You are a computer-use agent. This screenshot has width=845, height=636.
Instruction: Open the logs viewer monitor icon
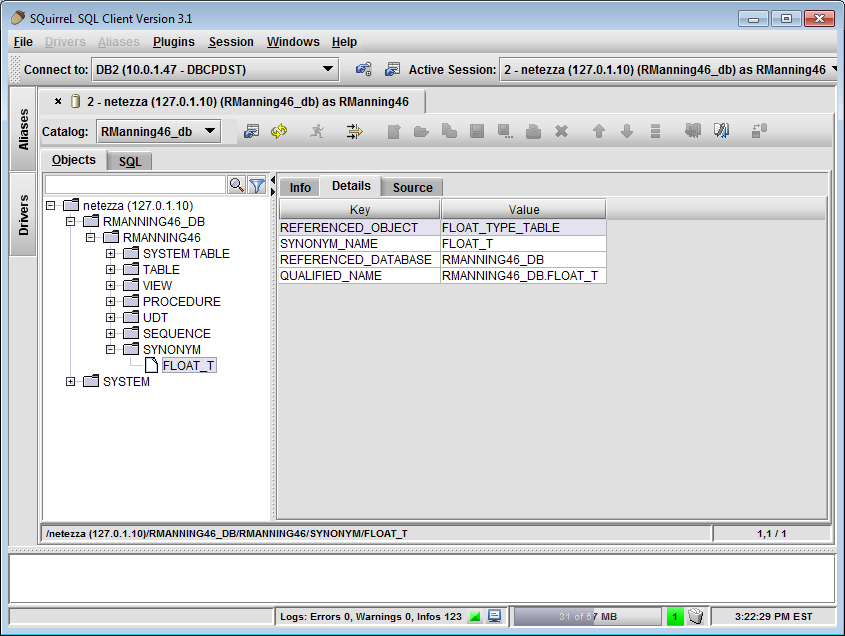[495, 617]
